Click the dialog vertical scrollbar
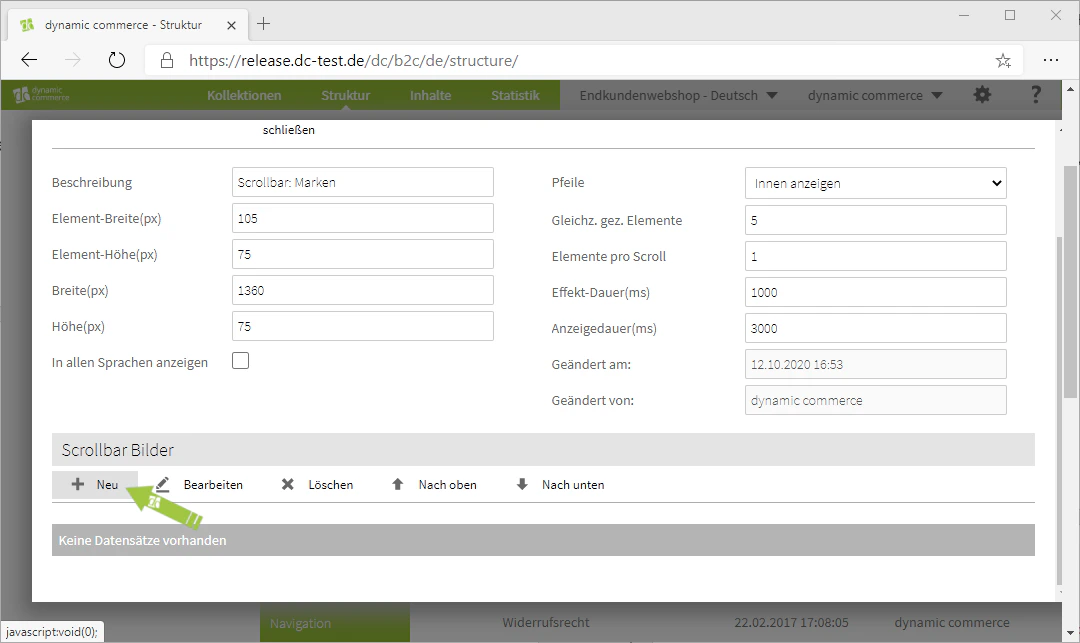Viewport: 1080px width, 643px height. point(1059,410)
